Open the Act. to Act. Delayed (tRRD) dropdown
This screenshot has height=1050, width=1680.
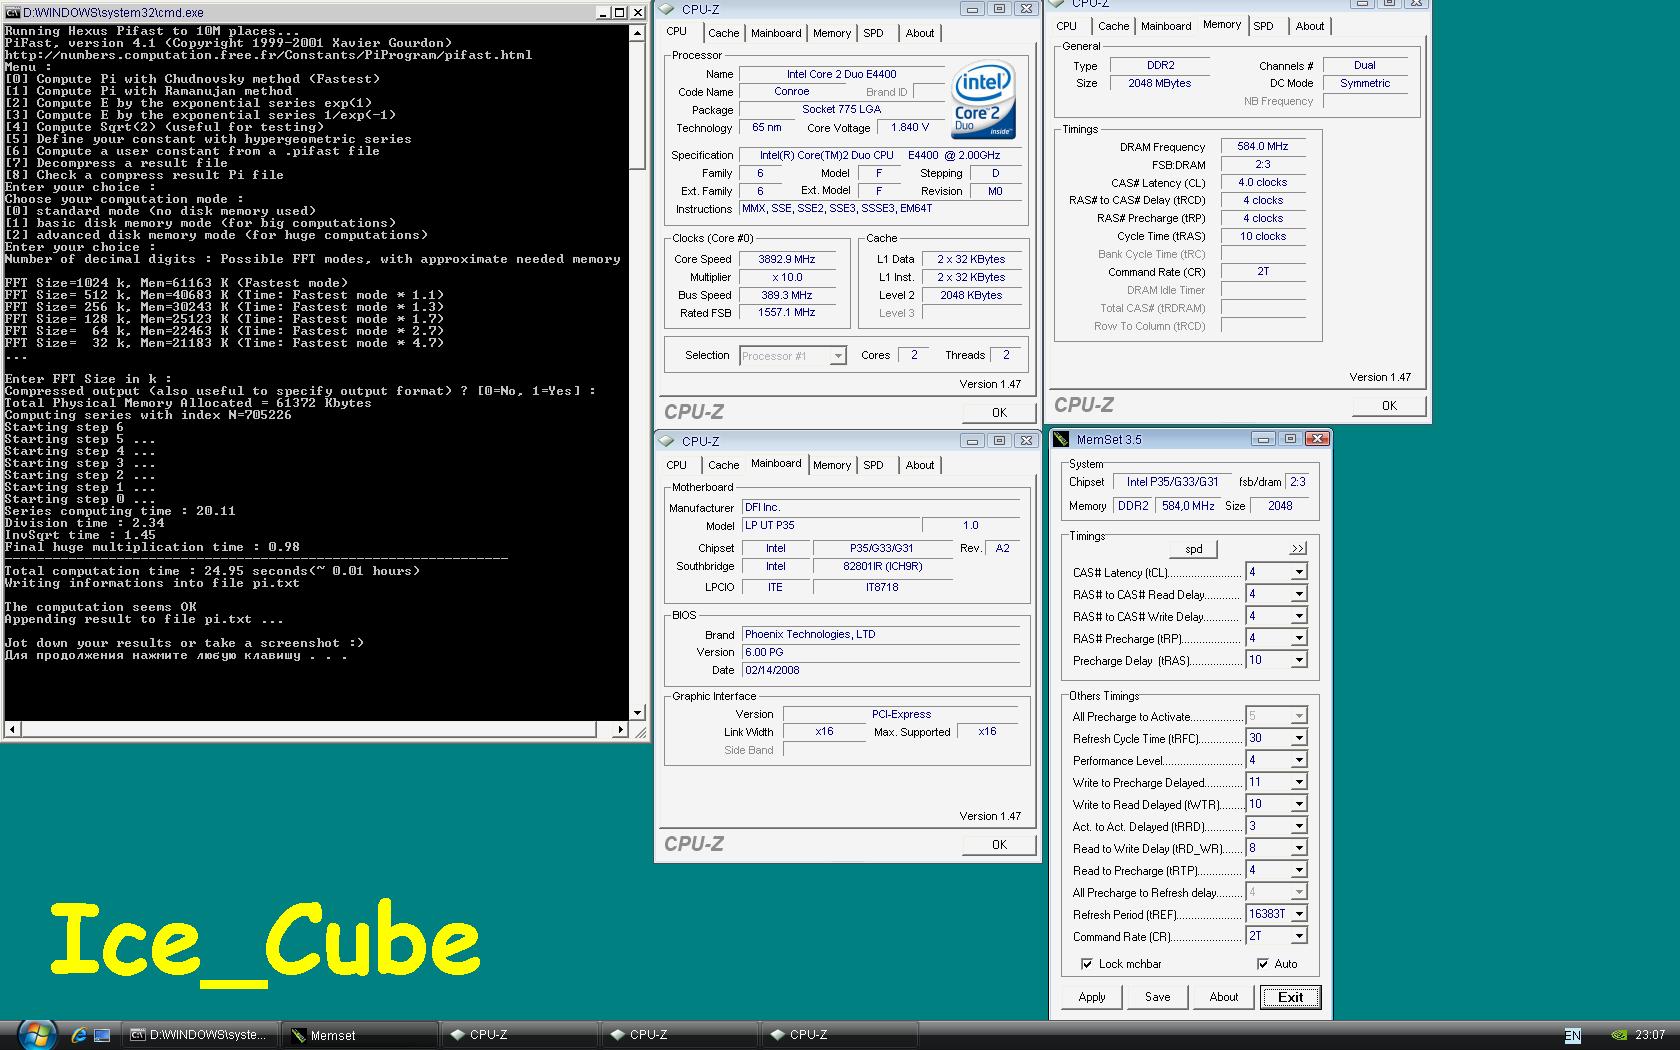click(x=1299, y=827)
